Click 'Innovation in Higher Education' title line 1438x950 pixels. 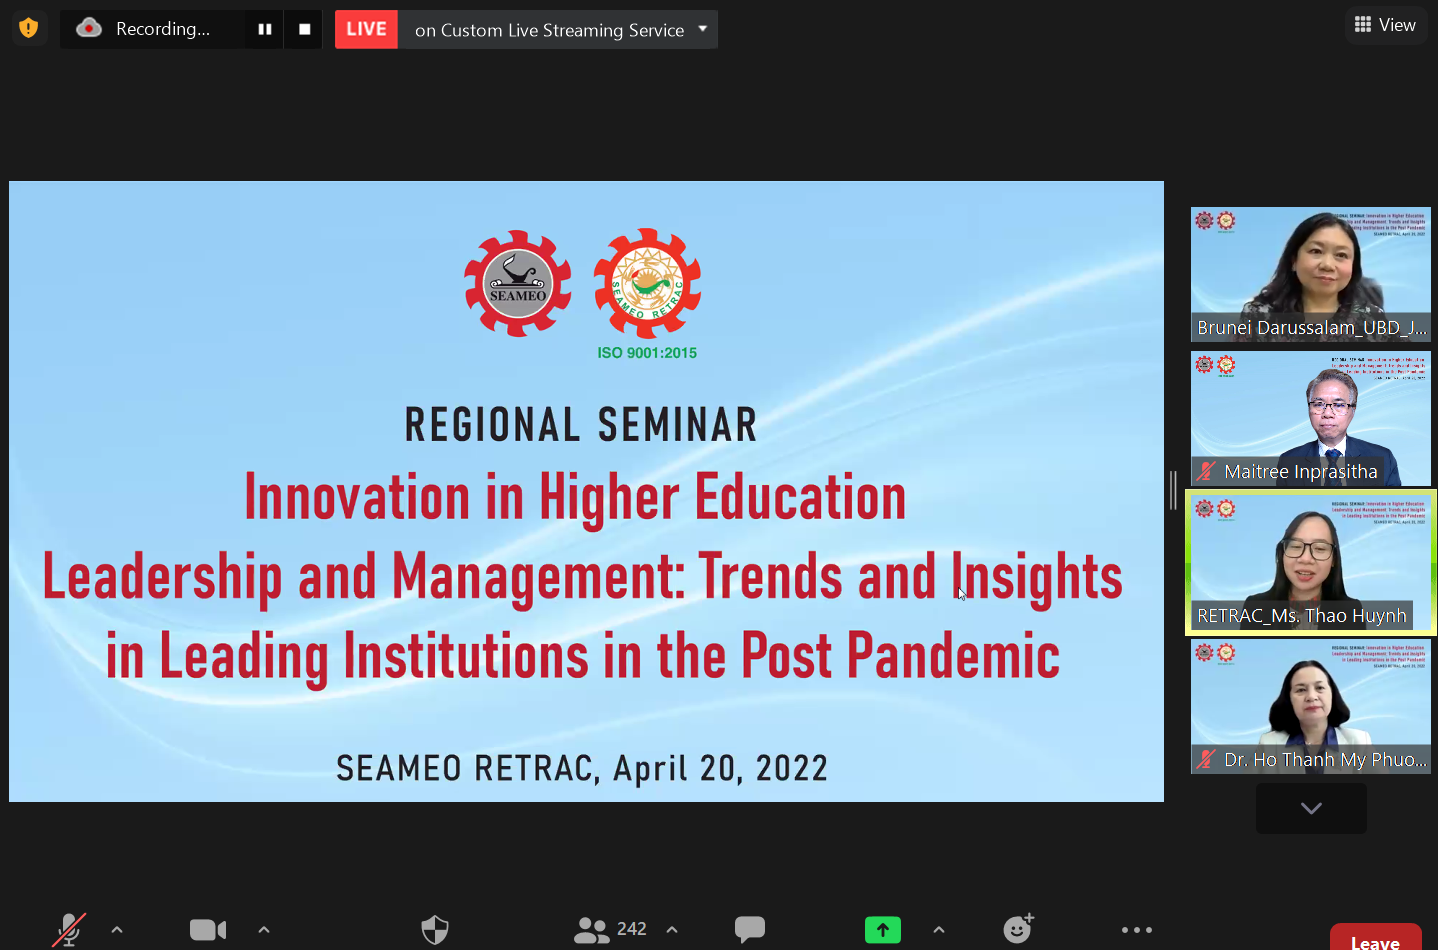click(x=576, y=498)
